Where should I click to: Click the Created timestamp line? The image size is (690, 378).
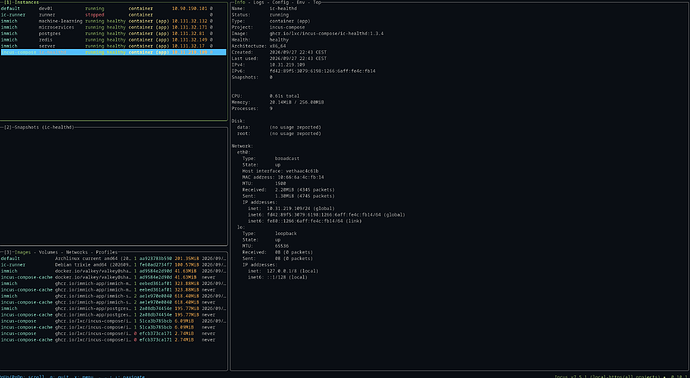click(279, 52)
